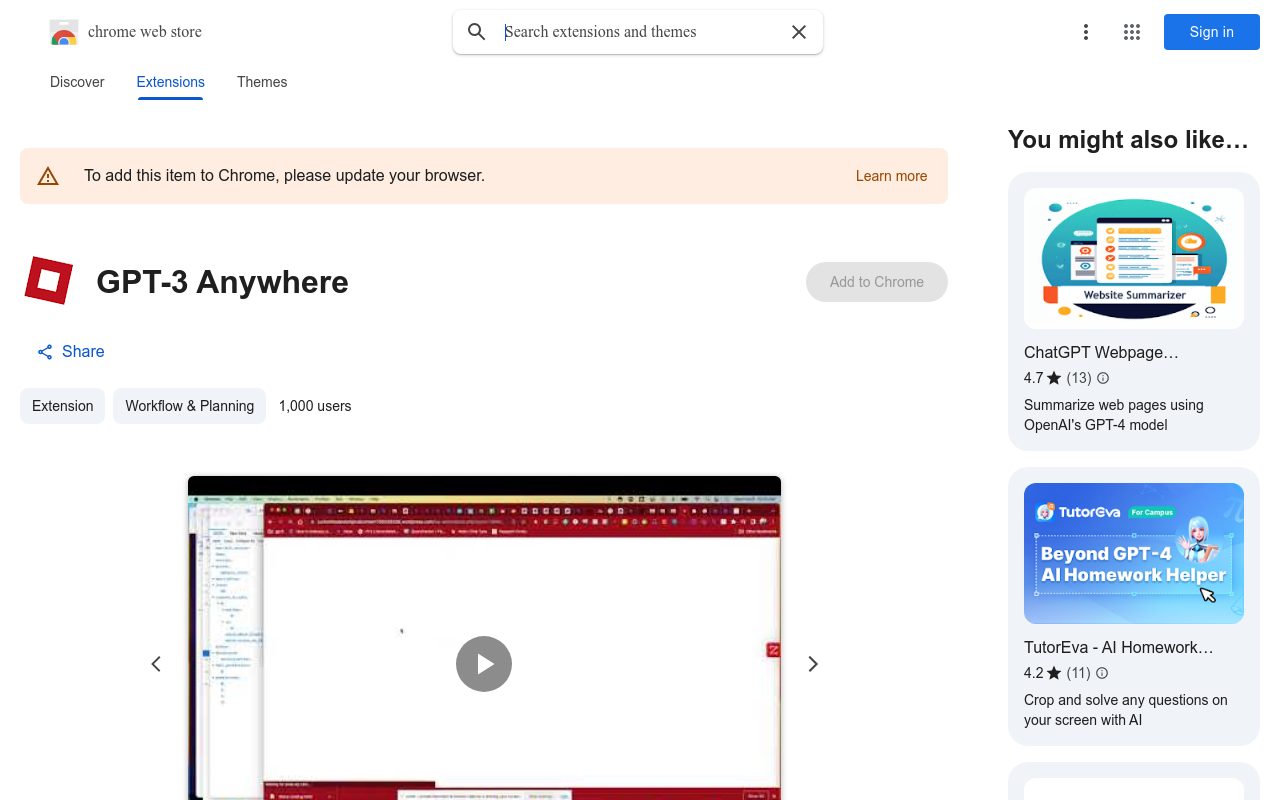Click the info icon beside rating (11)
Viewport: 1280px width, 800px height.
pos(1102,673)
